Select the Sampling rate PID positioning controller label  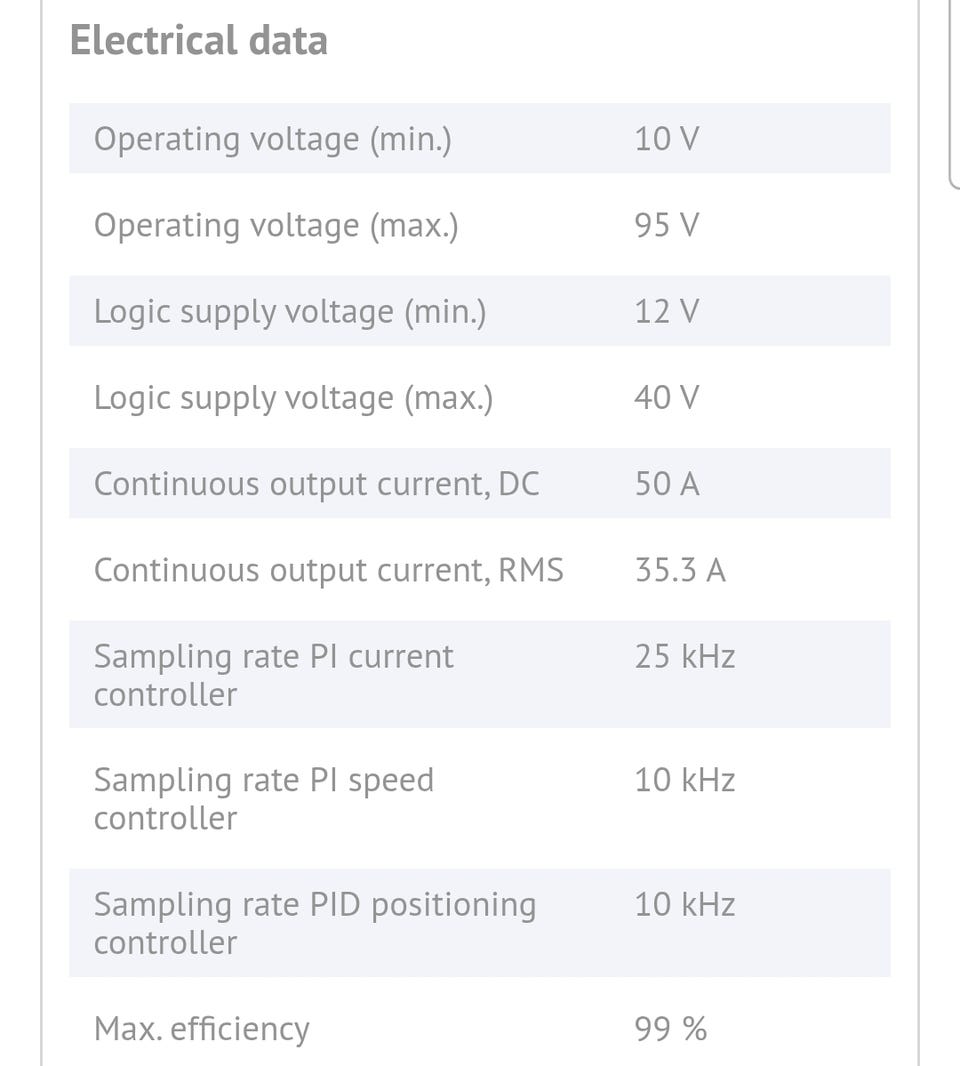pyautogui.click(x=314, y=923)
